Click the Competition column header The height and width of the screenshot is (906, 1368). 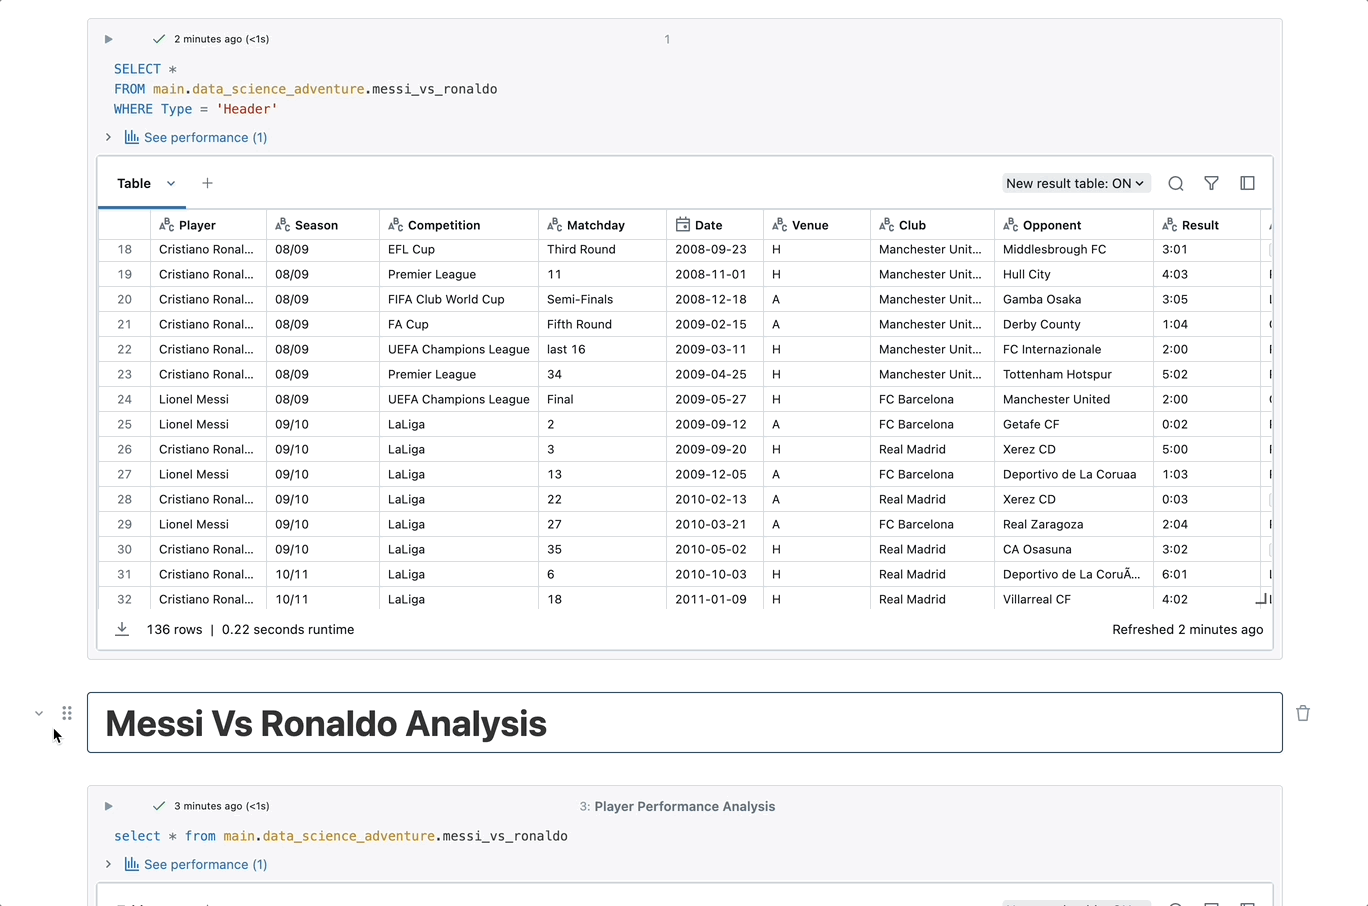(444, 225)
